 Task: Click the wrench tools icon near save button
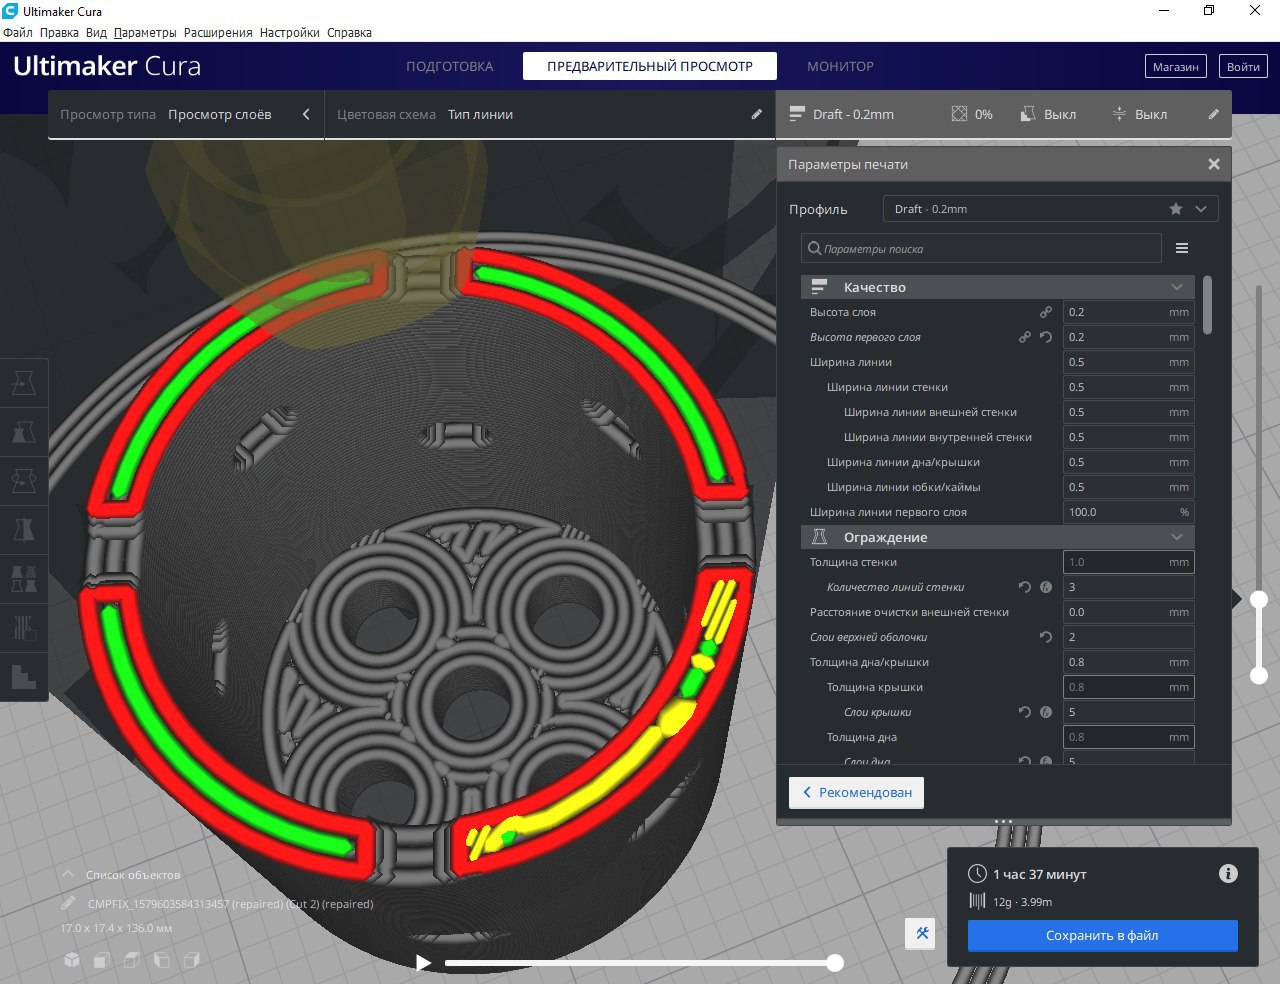[x=922, y=934]
